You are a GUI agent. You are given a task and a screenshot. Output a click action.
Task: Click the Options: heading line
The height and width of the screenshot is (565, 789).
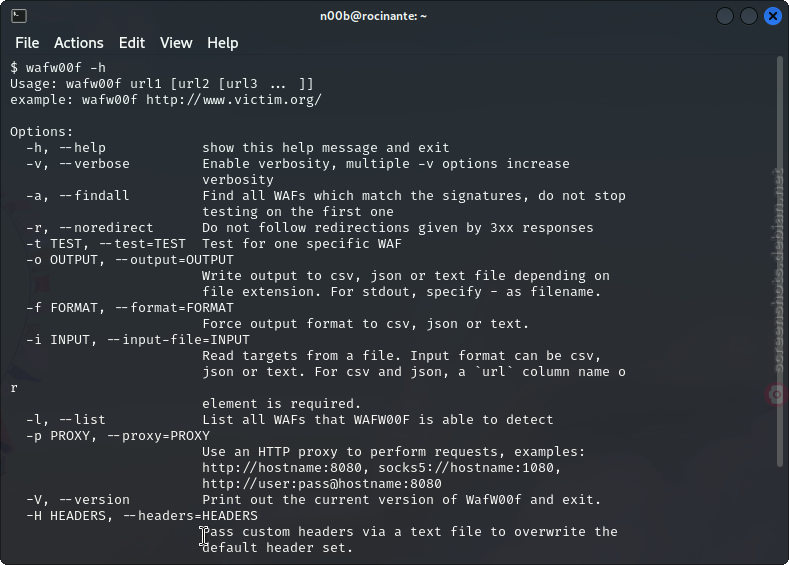42,132
